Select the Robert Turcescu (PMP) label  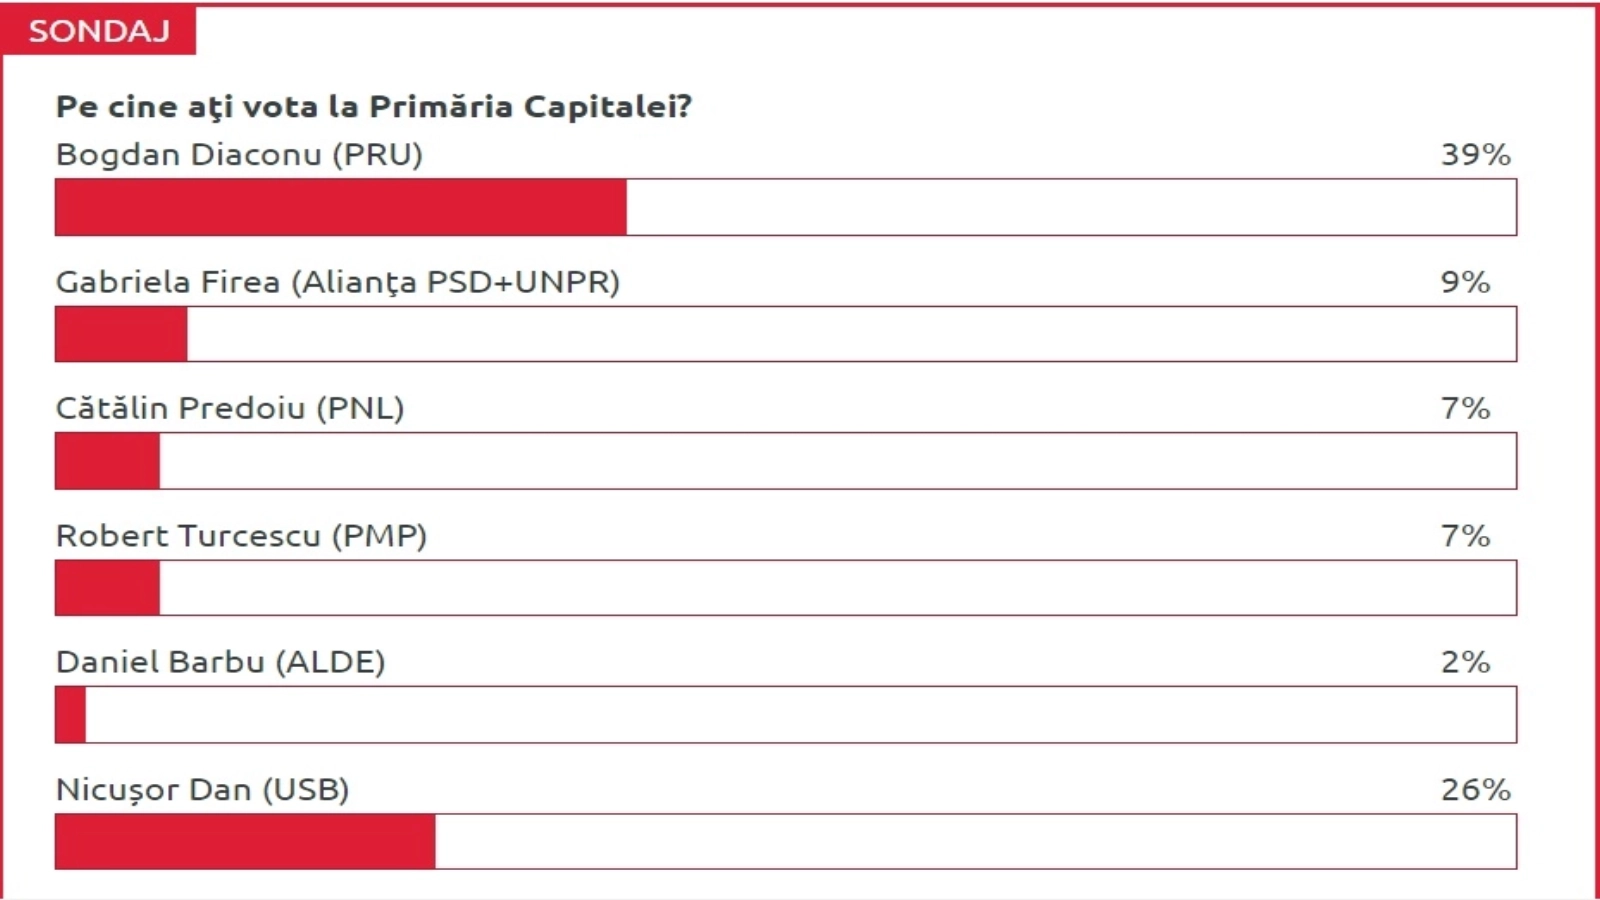point(241,536)
